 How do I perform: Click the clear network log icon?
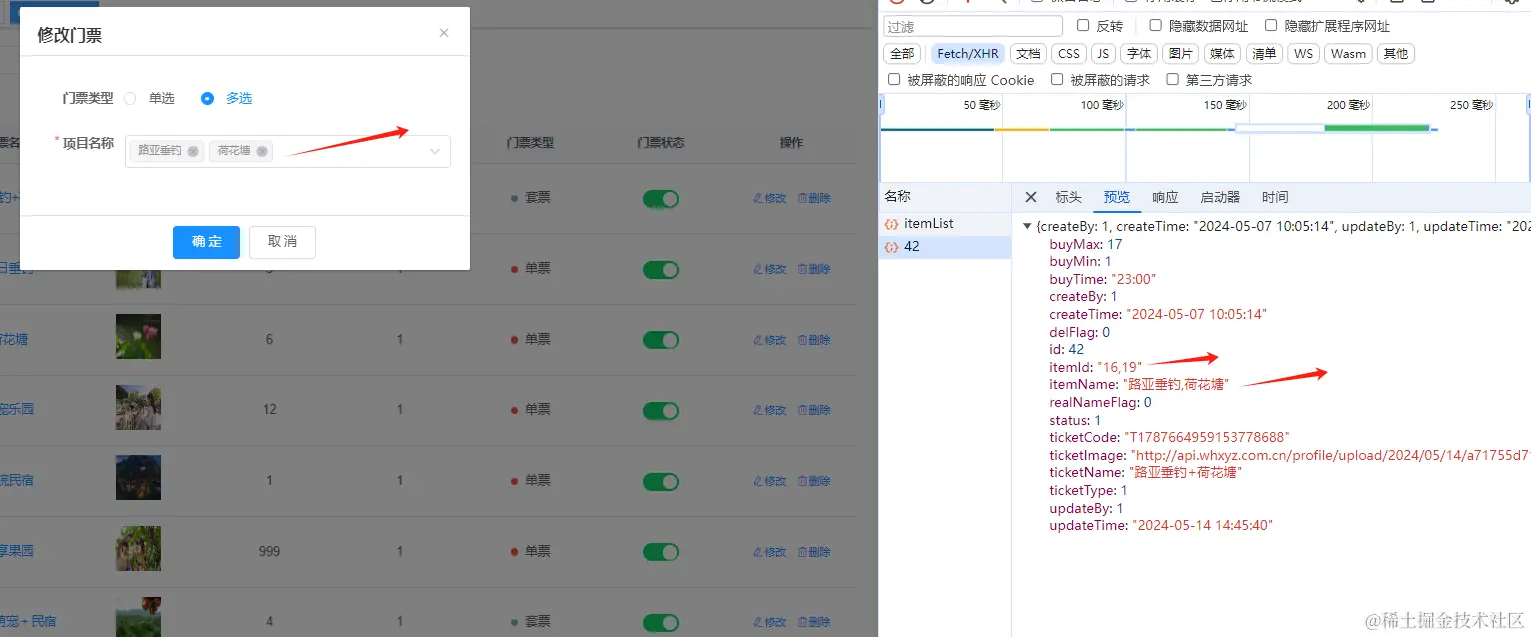tap(925, 4)
